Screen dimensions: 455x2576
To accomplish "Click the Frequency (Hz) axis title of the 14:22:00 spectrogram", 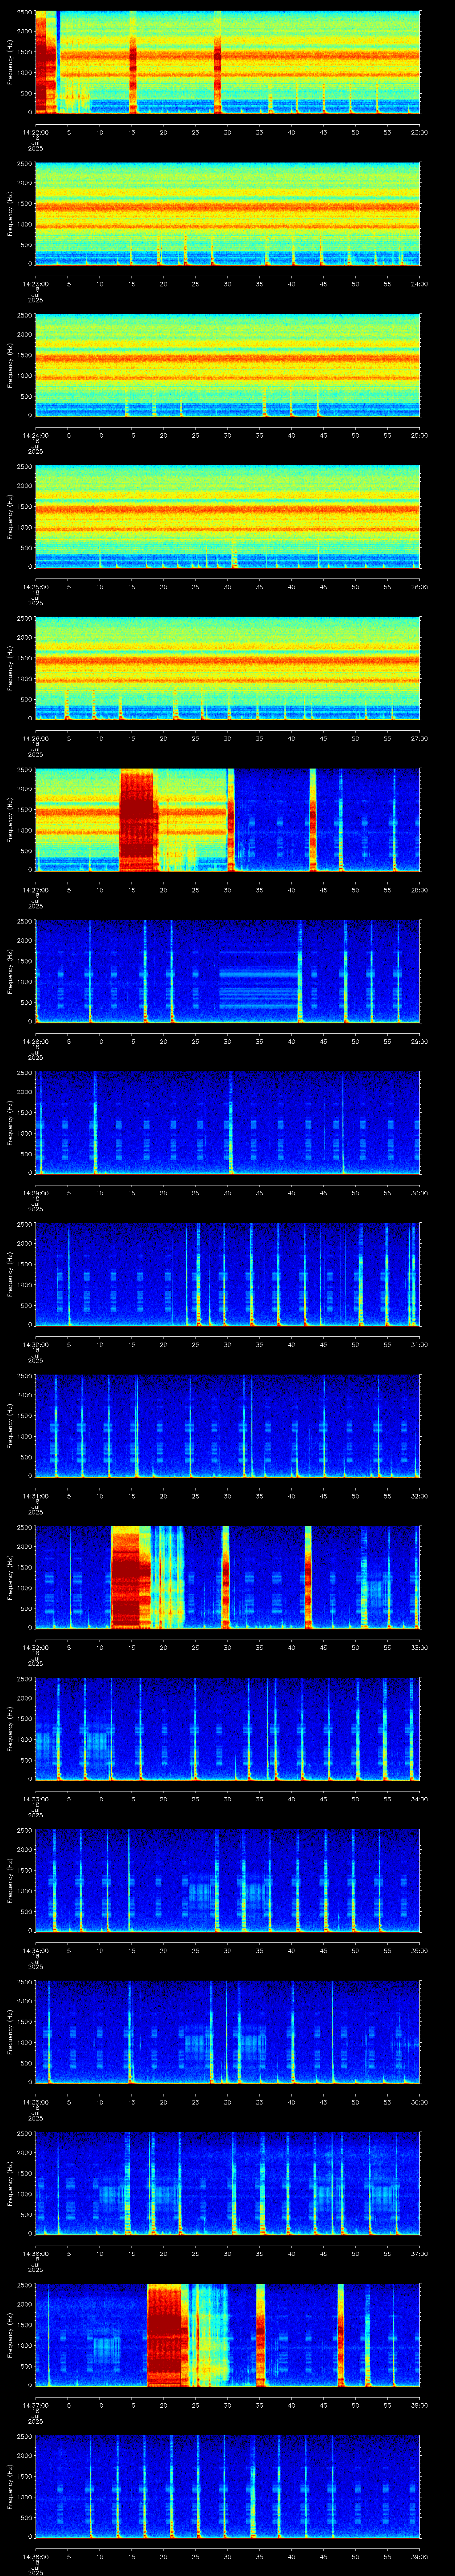I will (x=11, y=62).
